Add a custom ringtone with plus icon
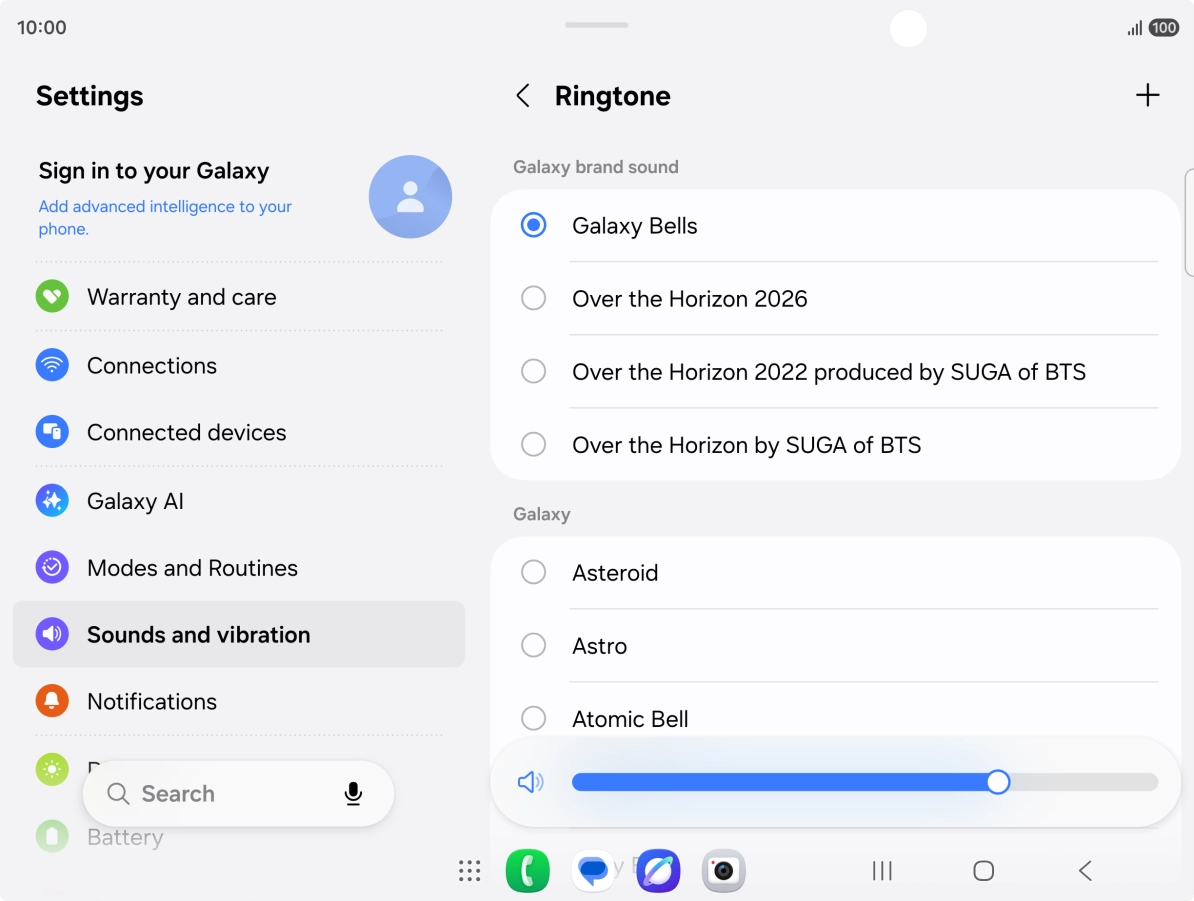Screen dimensions: 1194x901 1147,95
